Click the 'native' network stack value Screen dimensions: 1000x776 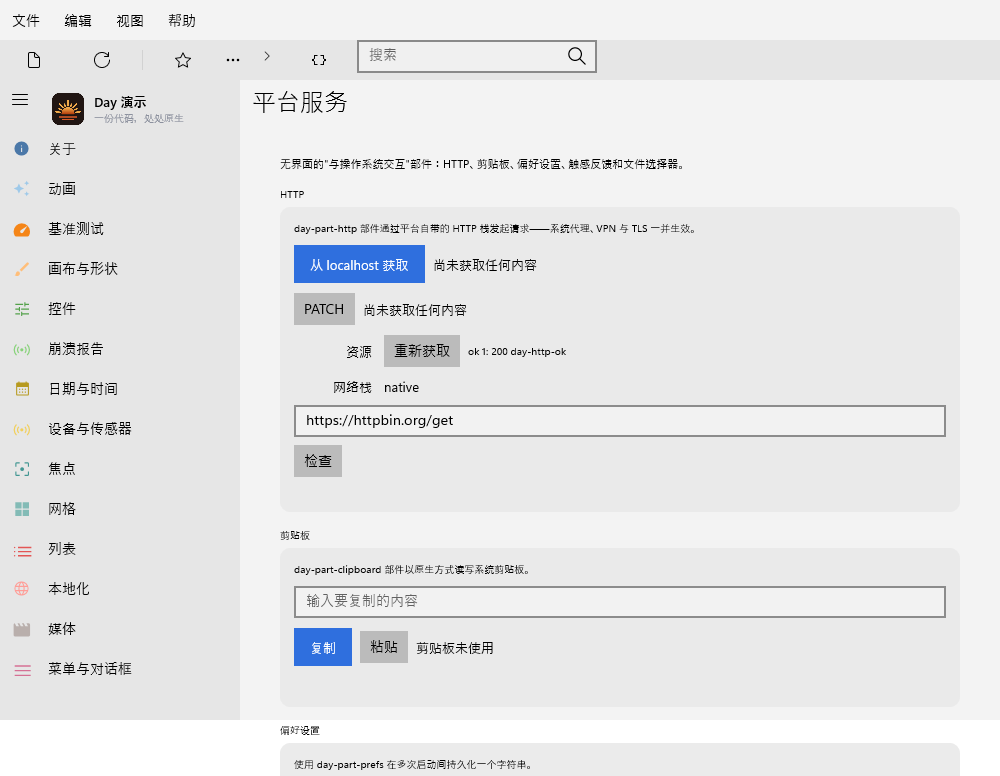[x=401, y=388]
